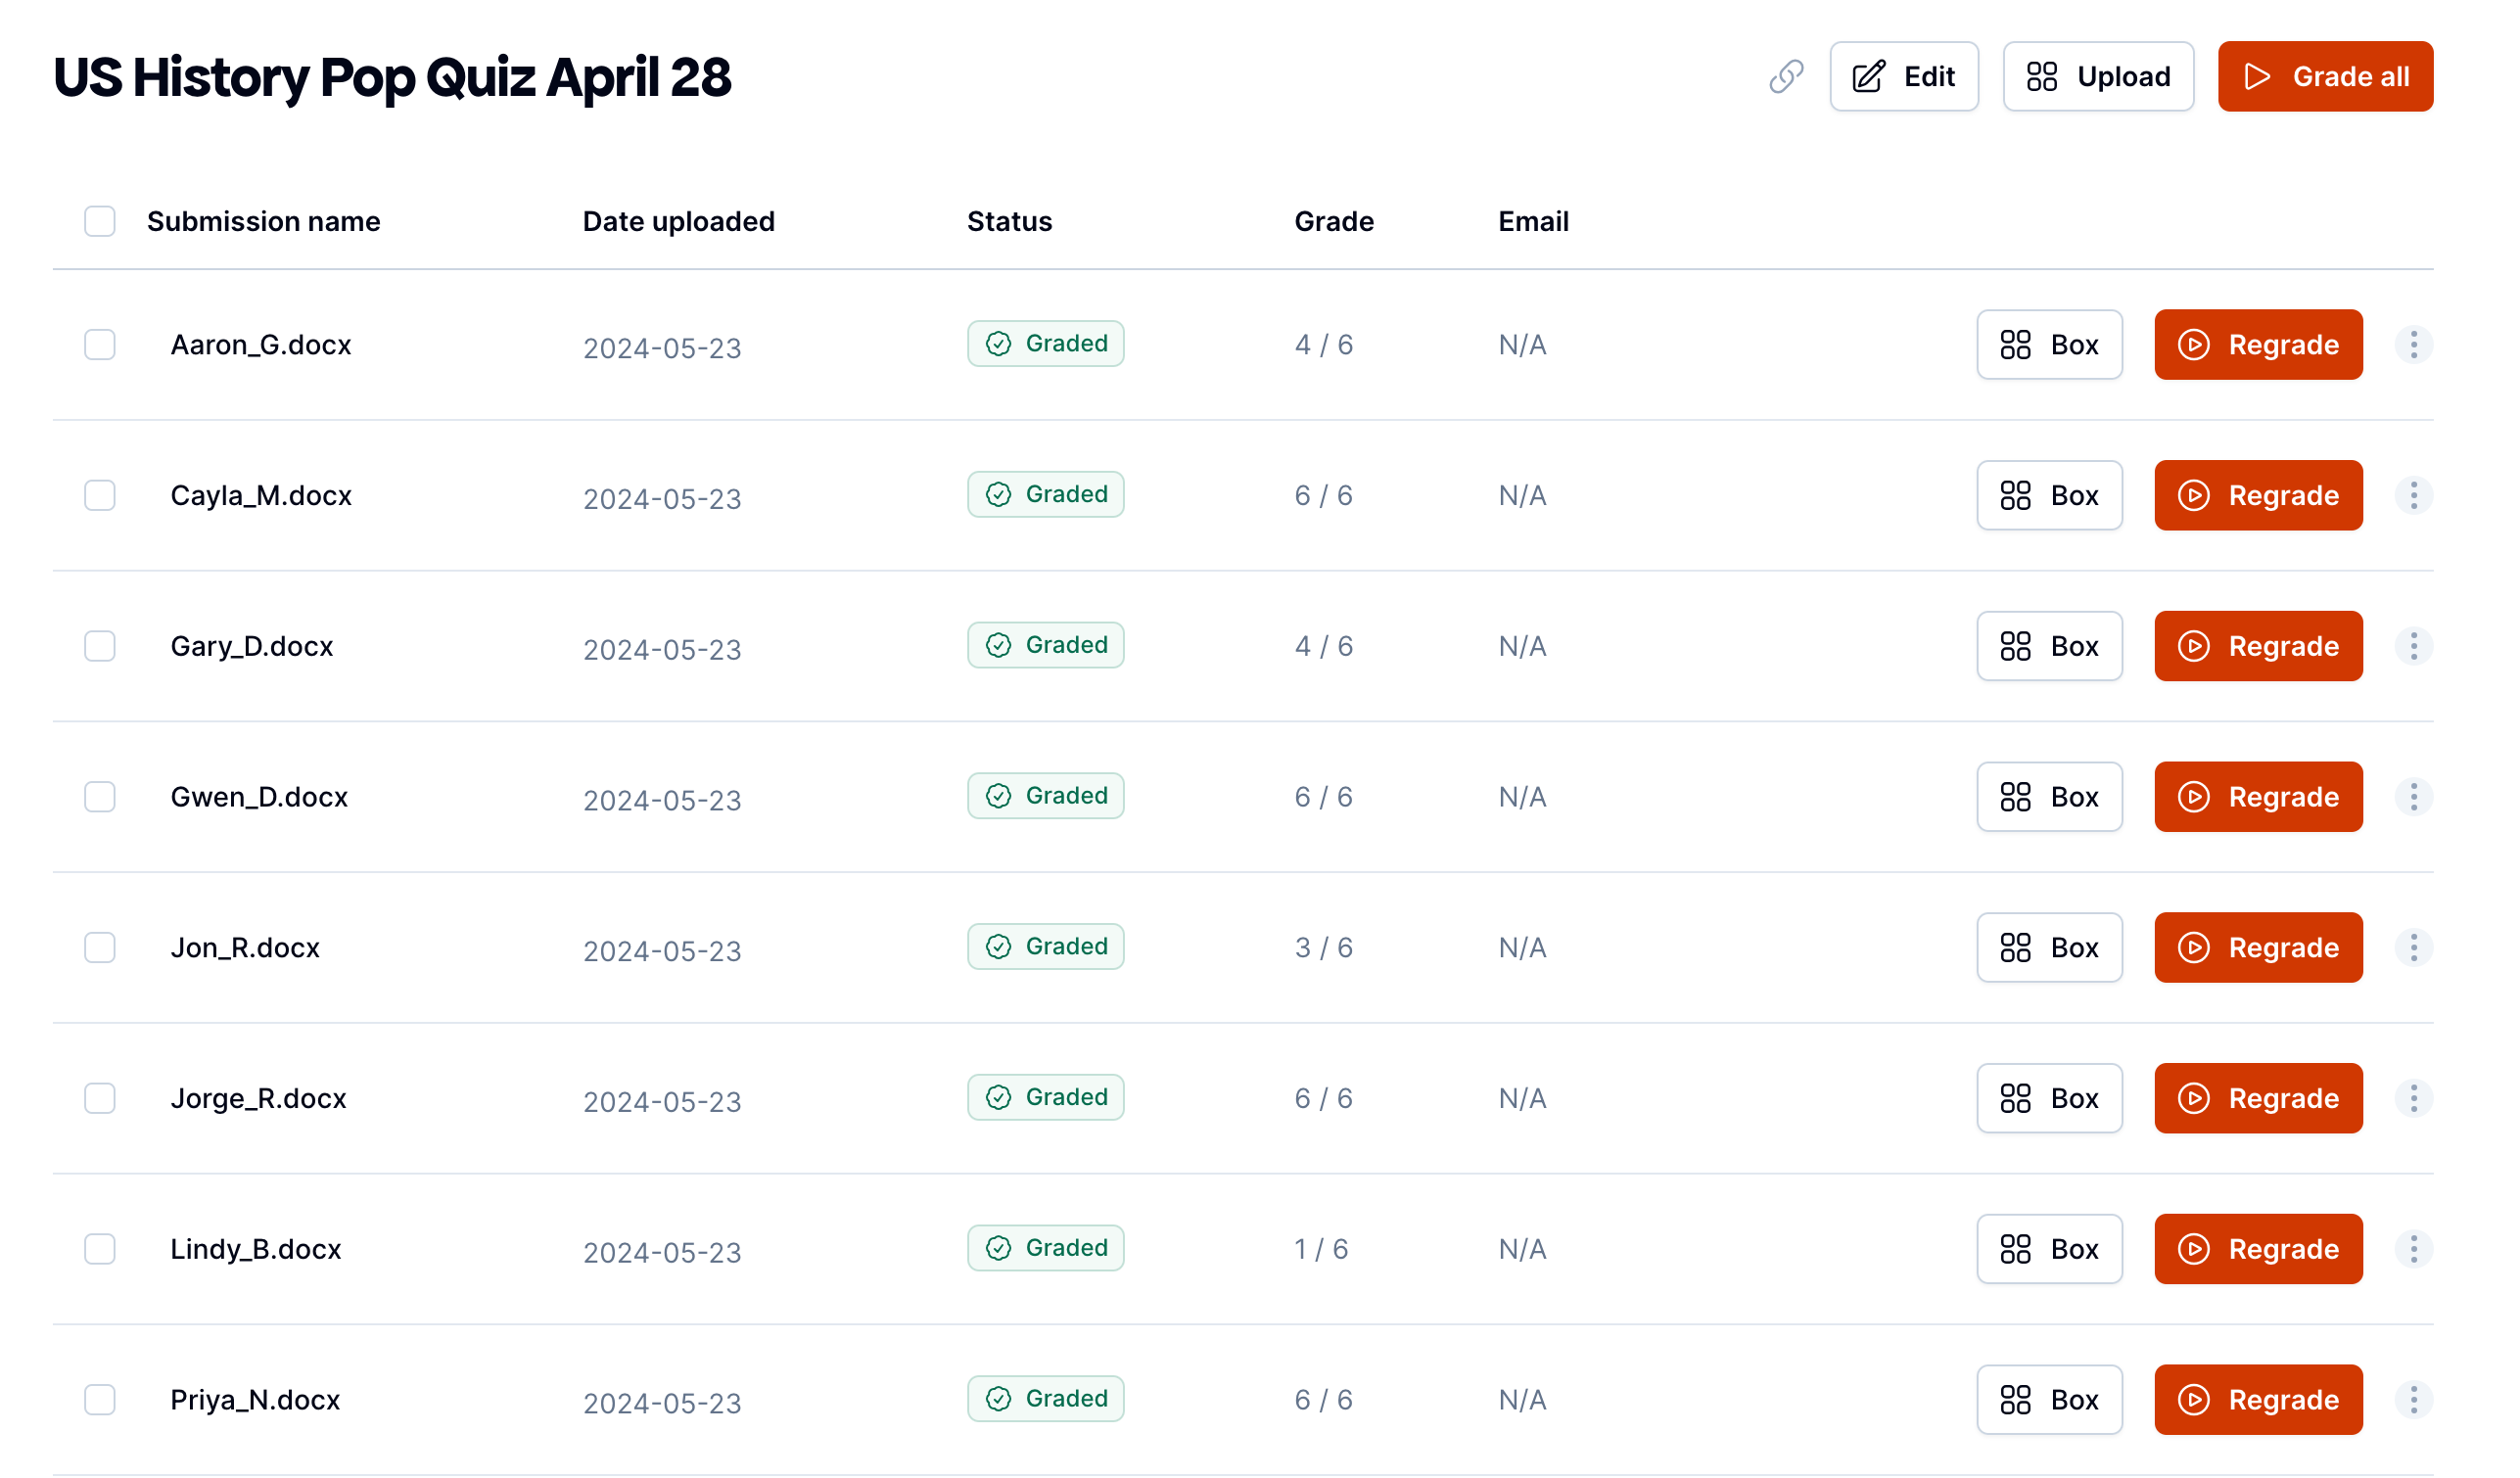2520x1478 pixels.
Task: Open more options for Aaron_G.docx
Action: pos(2413,345)
